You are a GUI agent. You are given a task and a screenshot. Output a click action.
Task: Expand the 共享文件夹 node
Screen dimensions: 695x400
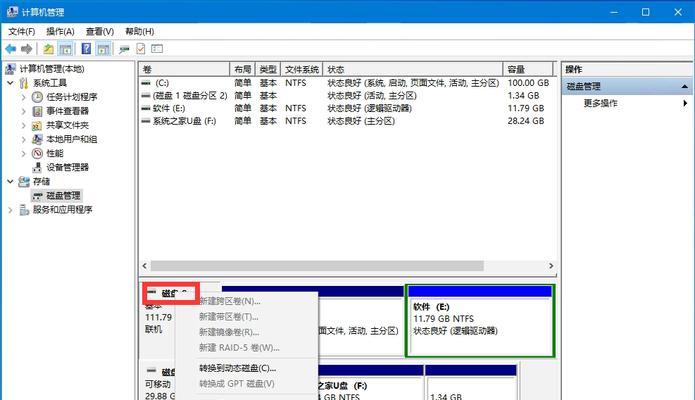click(x=23, y=125)
